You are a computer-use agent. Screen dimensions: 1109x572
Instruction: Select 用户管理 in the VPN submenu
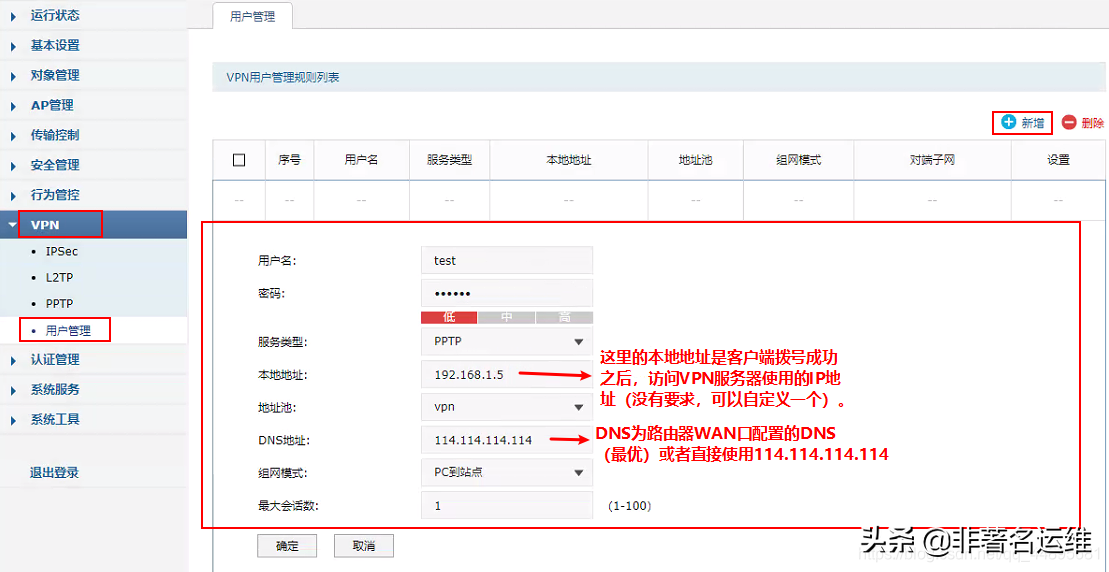point(68,330)
